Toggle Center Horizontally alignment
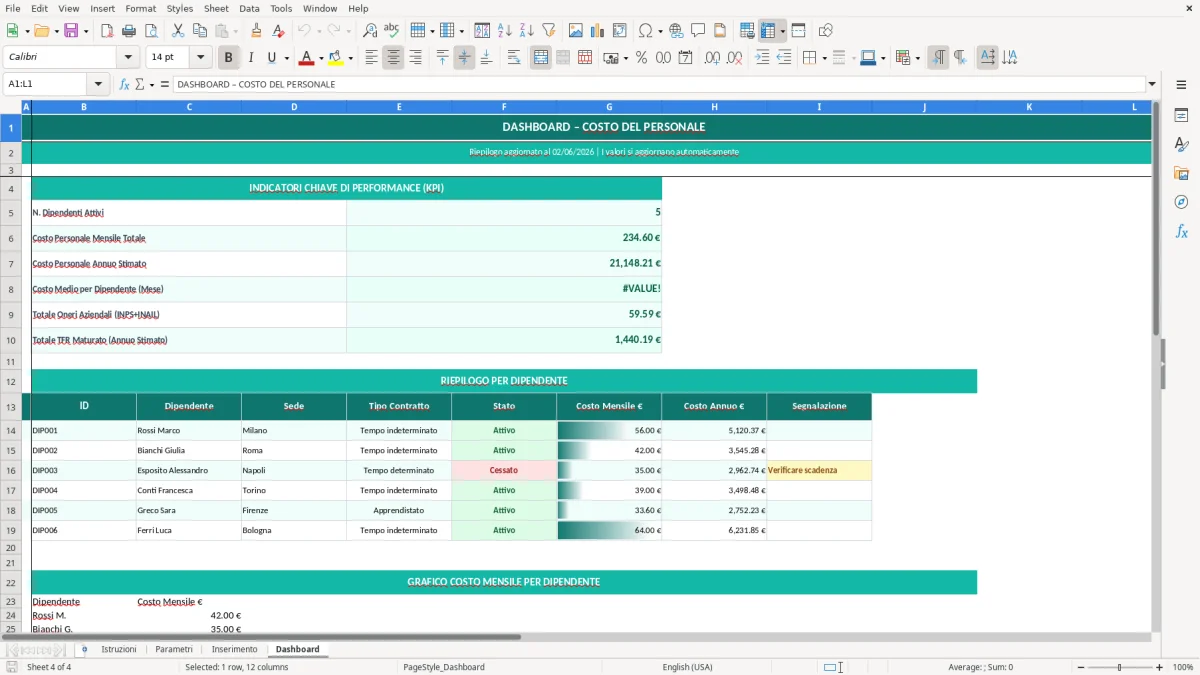The image size is (1200, 675). pos(393,58)
